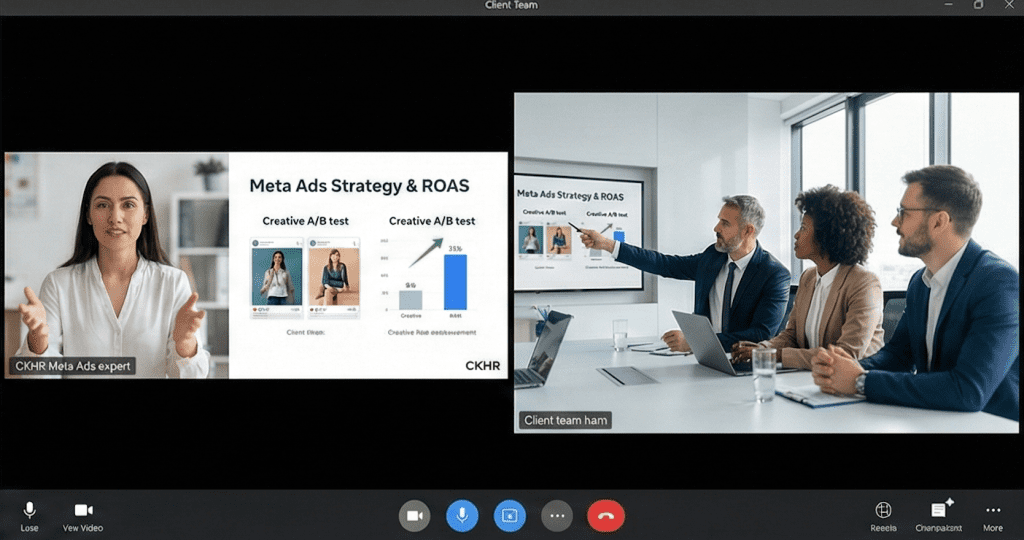Open the Reeels grid icon
The height and width of the screenshot is (540, 1024).
click(883, 510)
